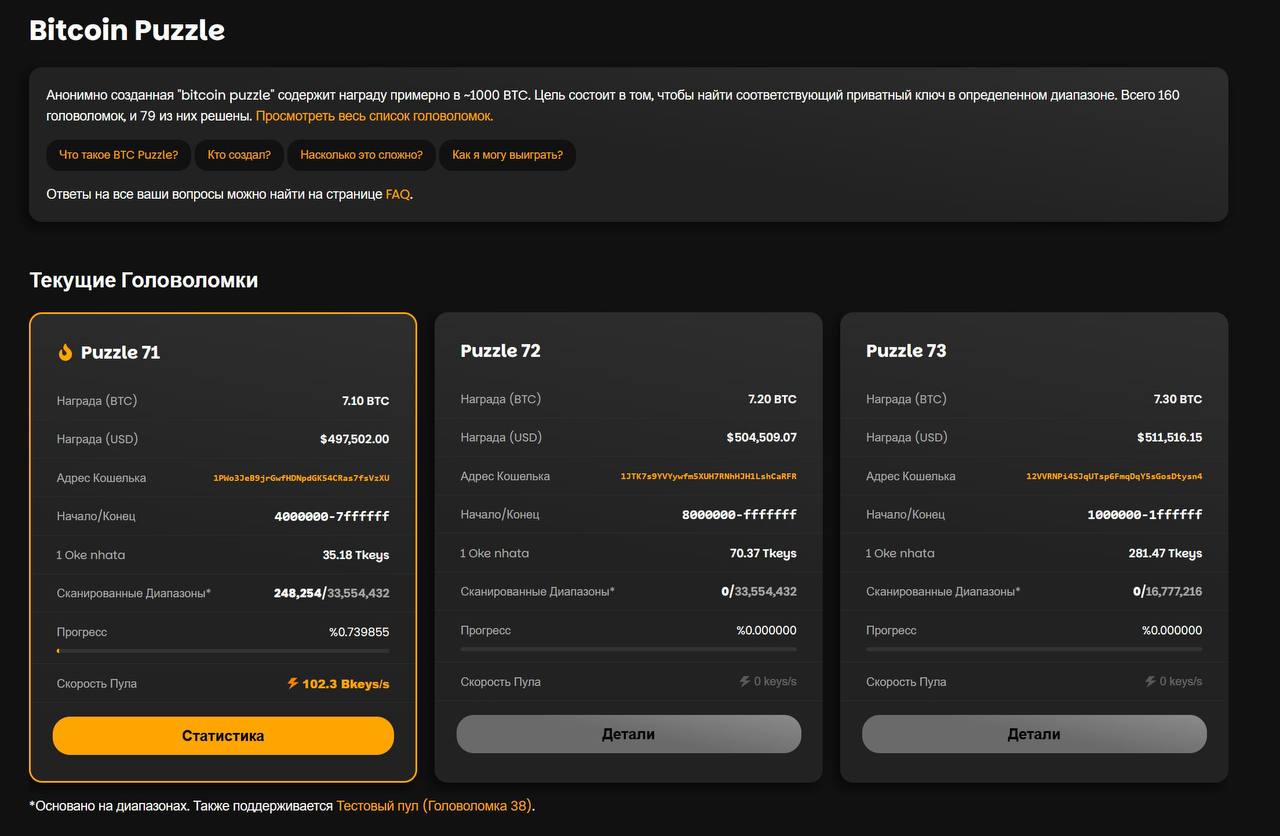The width and height of the screenshot is (1280, 836).
Task: Select the "Puzzle 72" card heading
Action: (x=500, y=351)
